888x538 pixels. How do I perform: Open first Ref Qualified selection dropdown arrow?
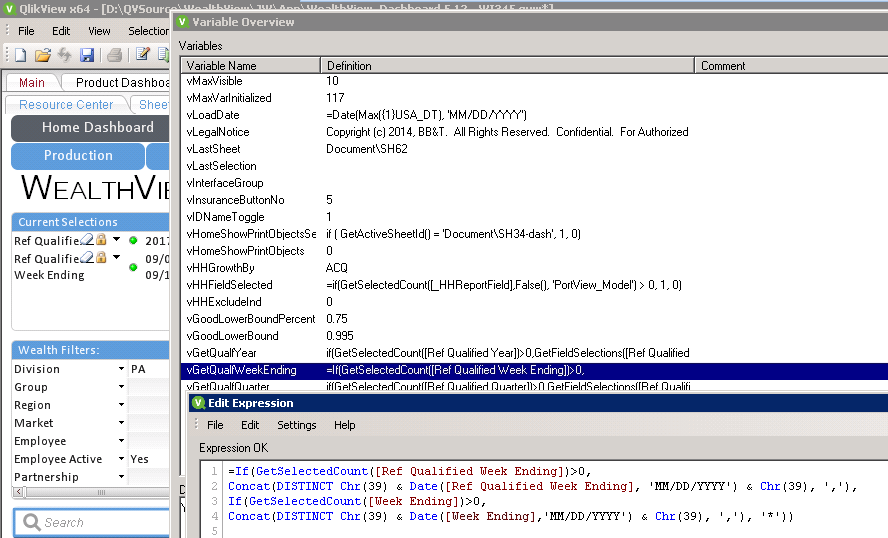tap(116, 240)
